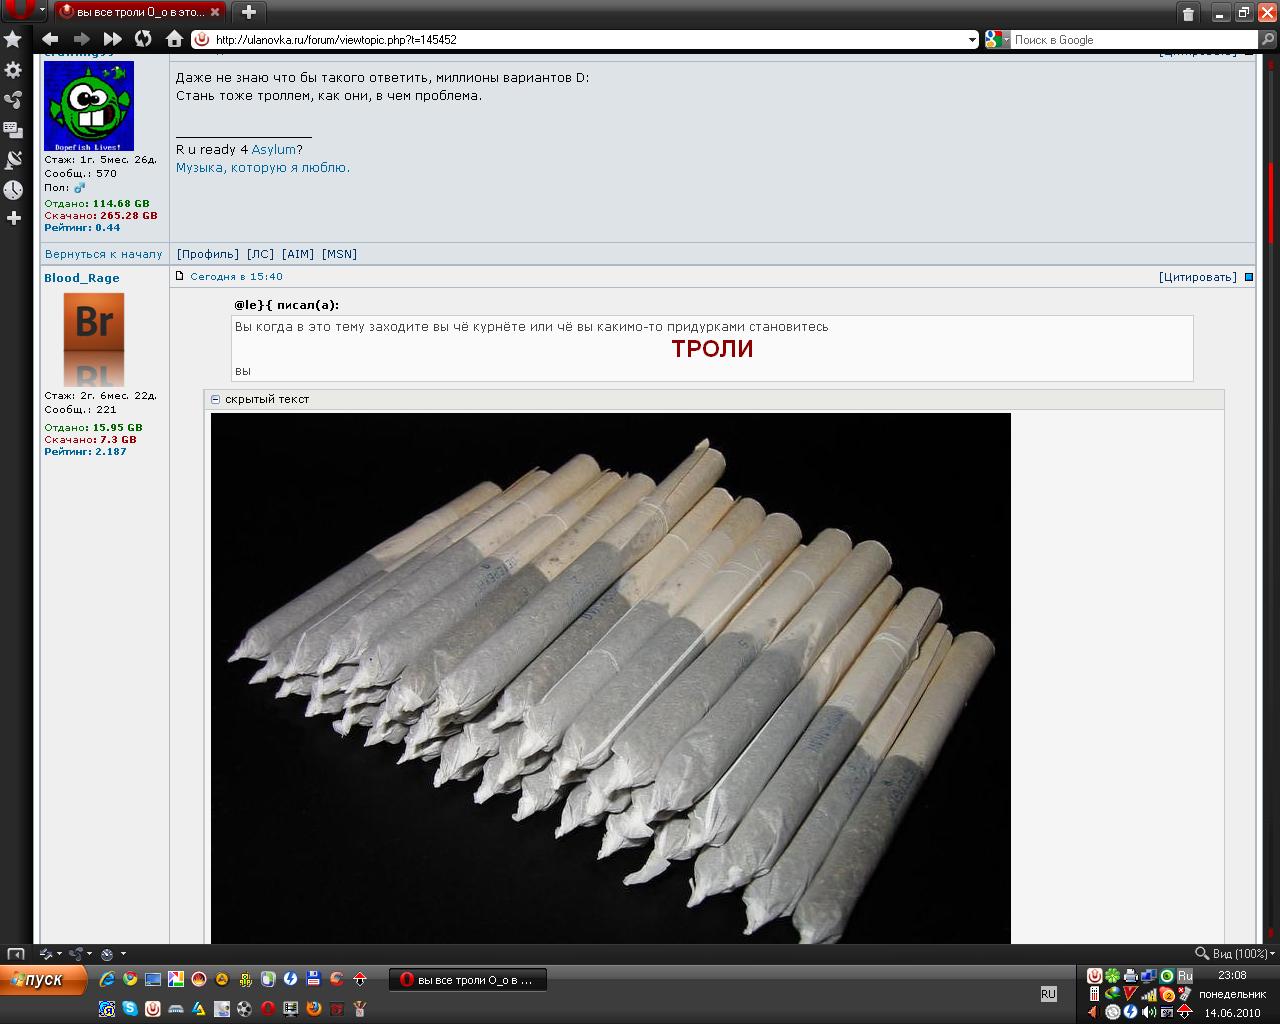Click the [Цитировать] link on the Blood_Rage post

point(1197,277)
